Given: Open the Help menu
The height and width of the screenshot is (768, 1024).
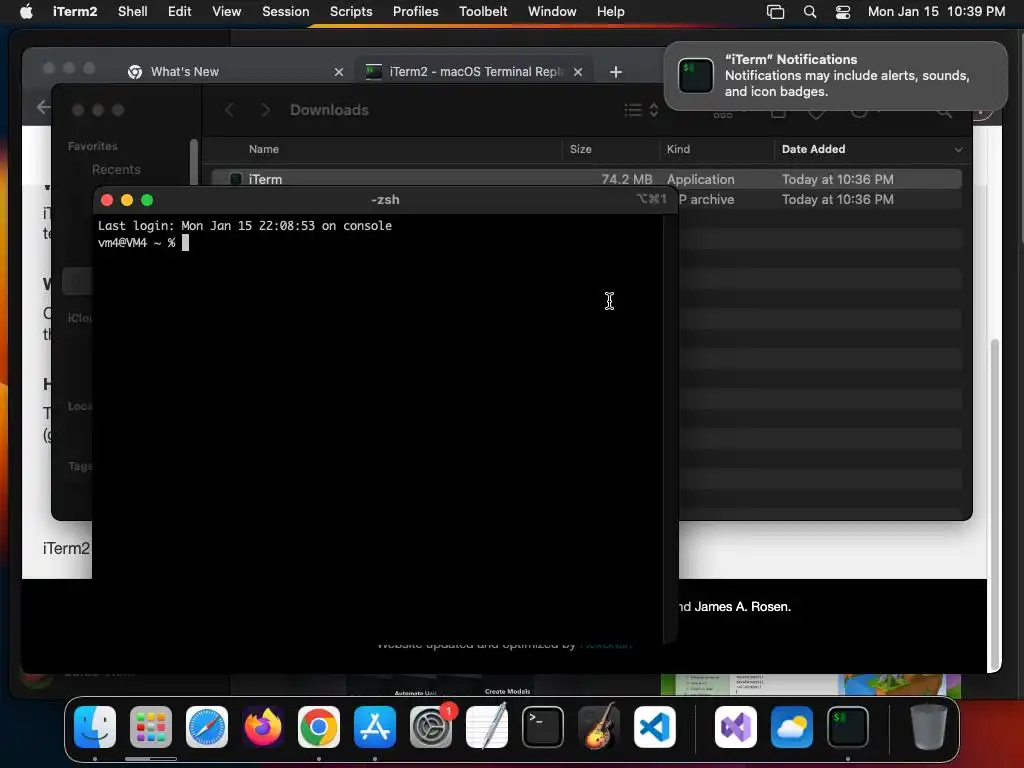Looking at the screenshot, I should tap(610, 11).
